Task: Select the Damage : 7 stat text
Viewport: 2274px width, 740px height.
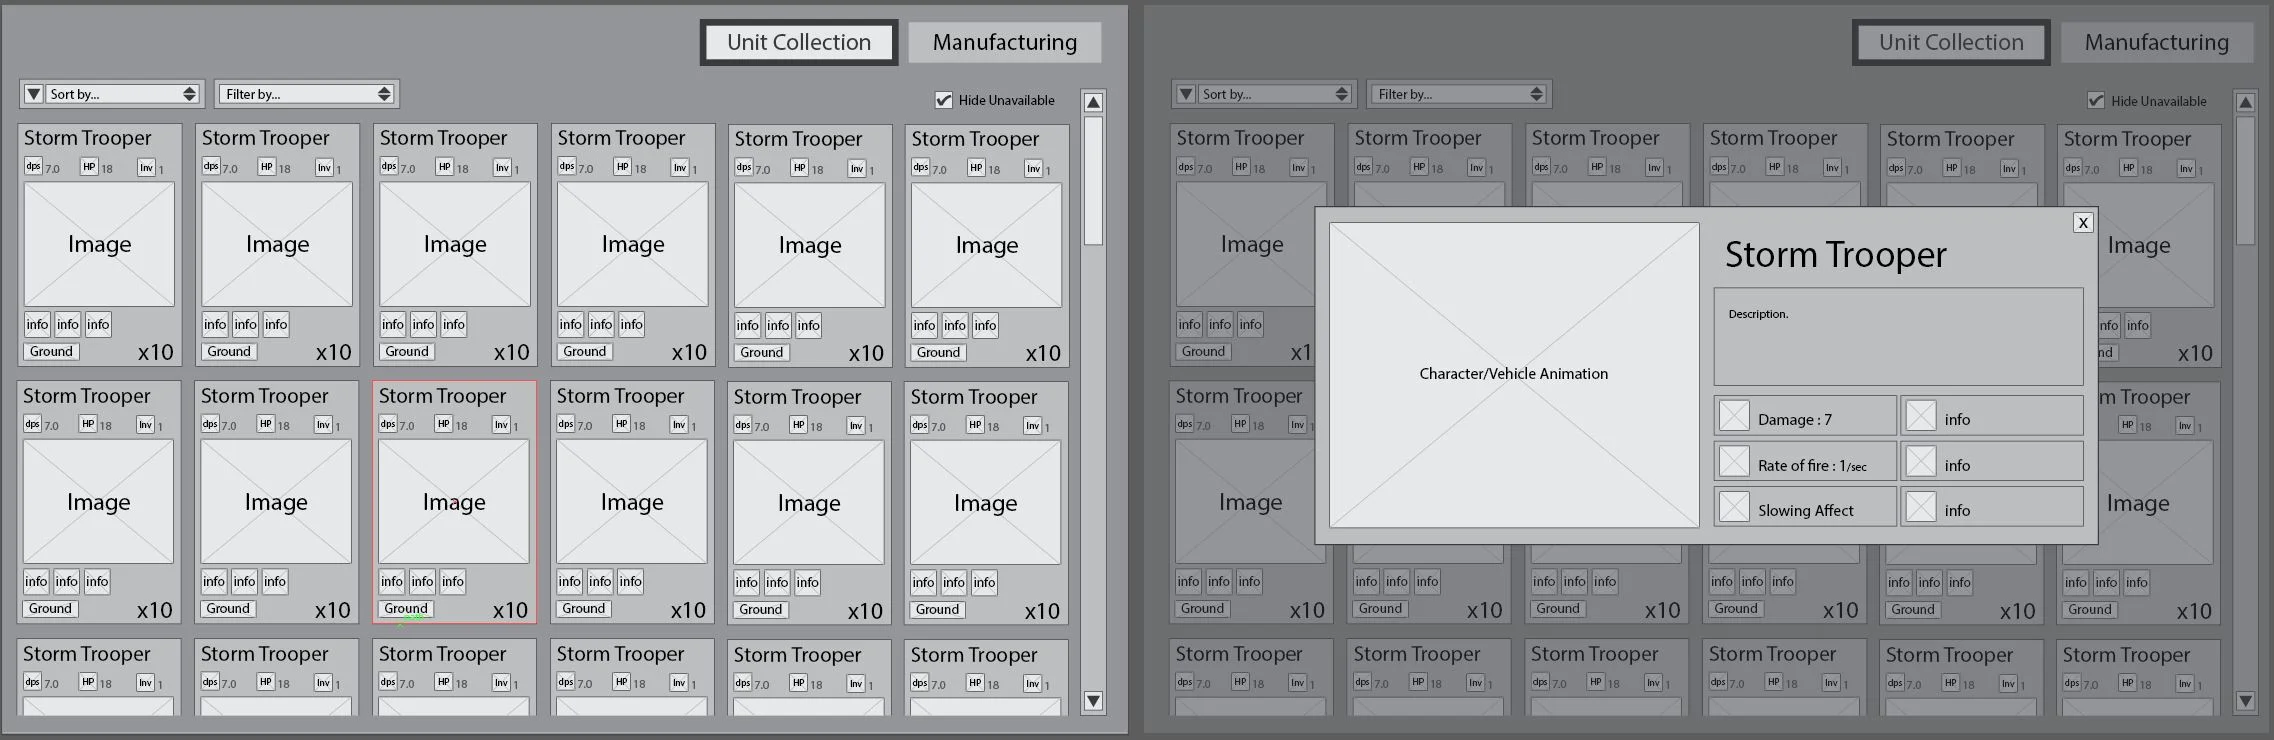Action: tap(1795, 420)
